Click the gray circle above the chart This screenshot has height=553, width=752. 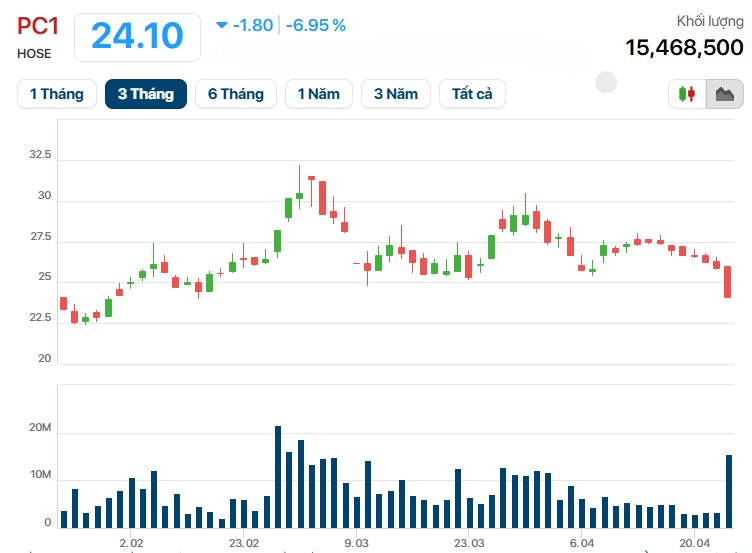click(x=606, y=82)
